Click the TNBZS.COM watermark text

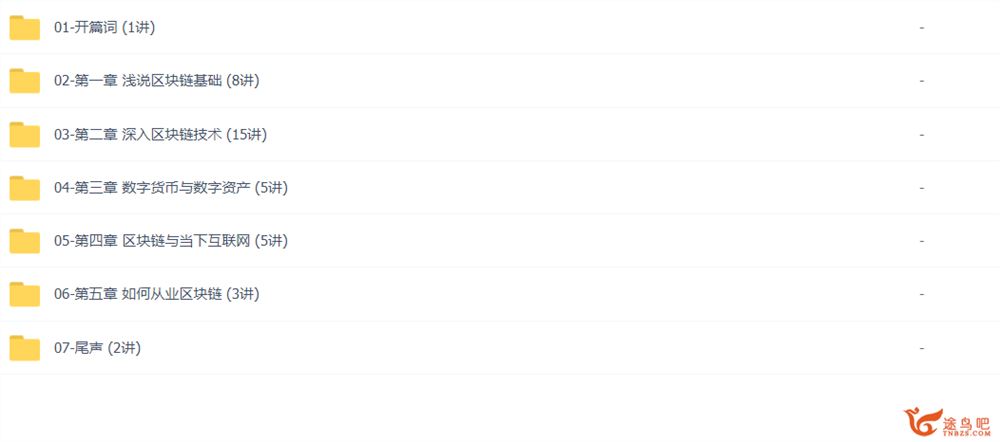coord(968,434)
